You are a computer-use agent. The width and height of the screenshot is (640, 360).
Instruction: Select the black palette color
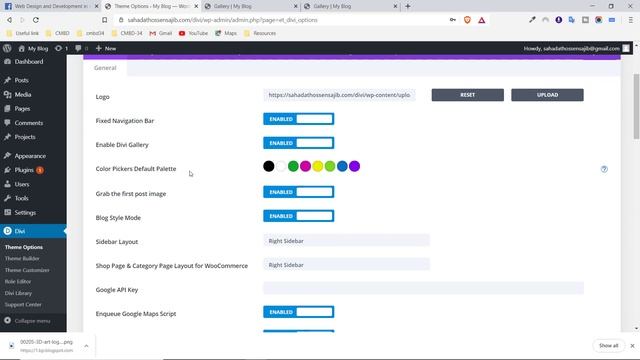coord(269,166)
